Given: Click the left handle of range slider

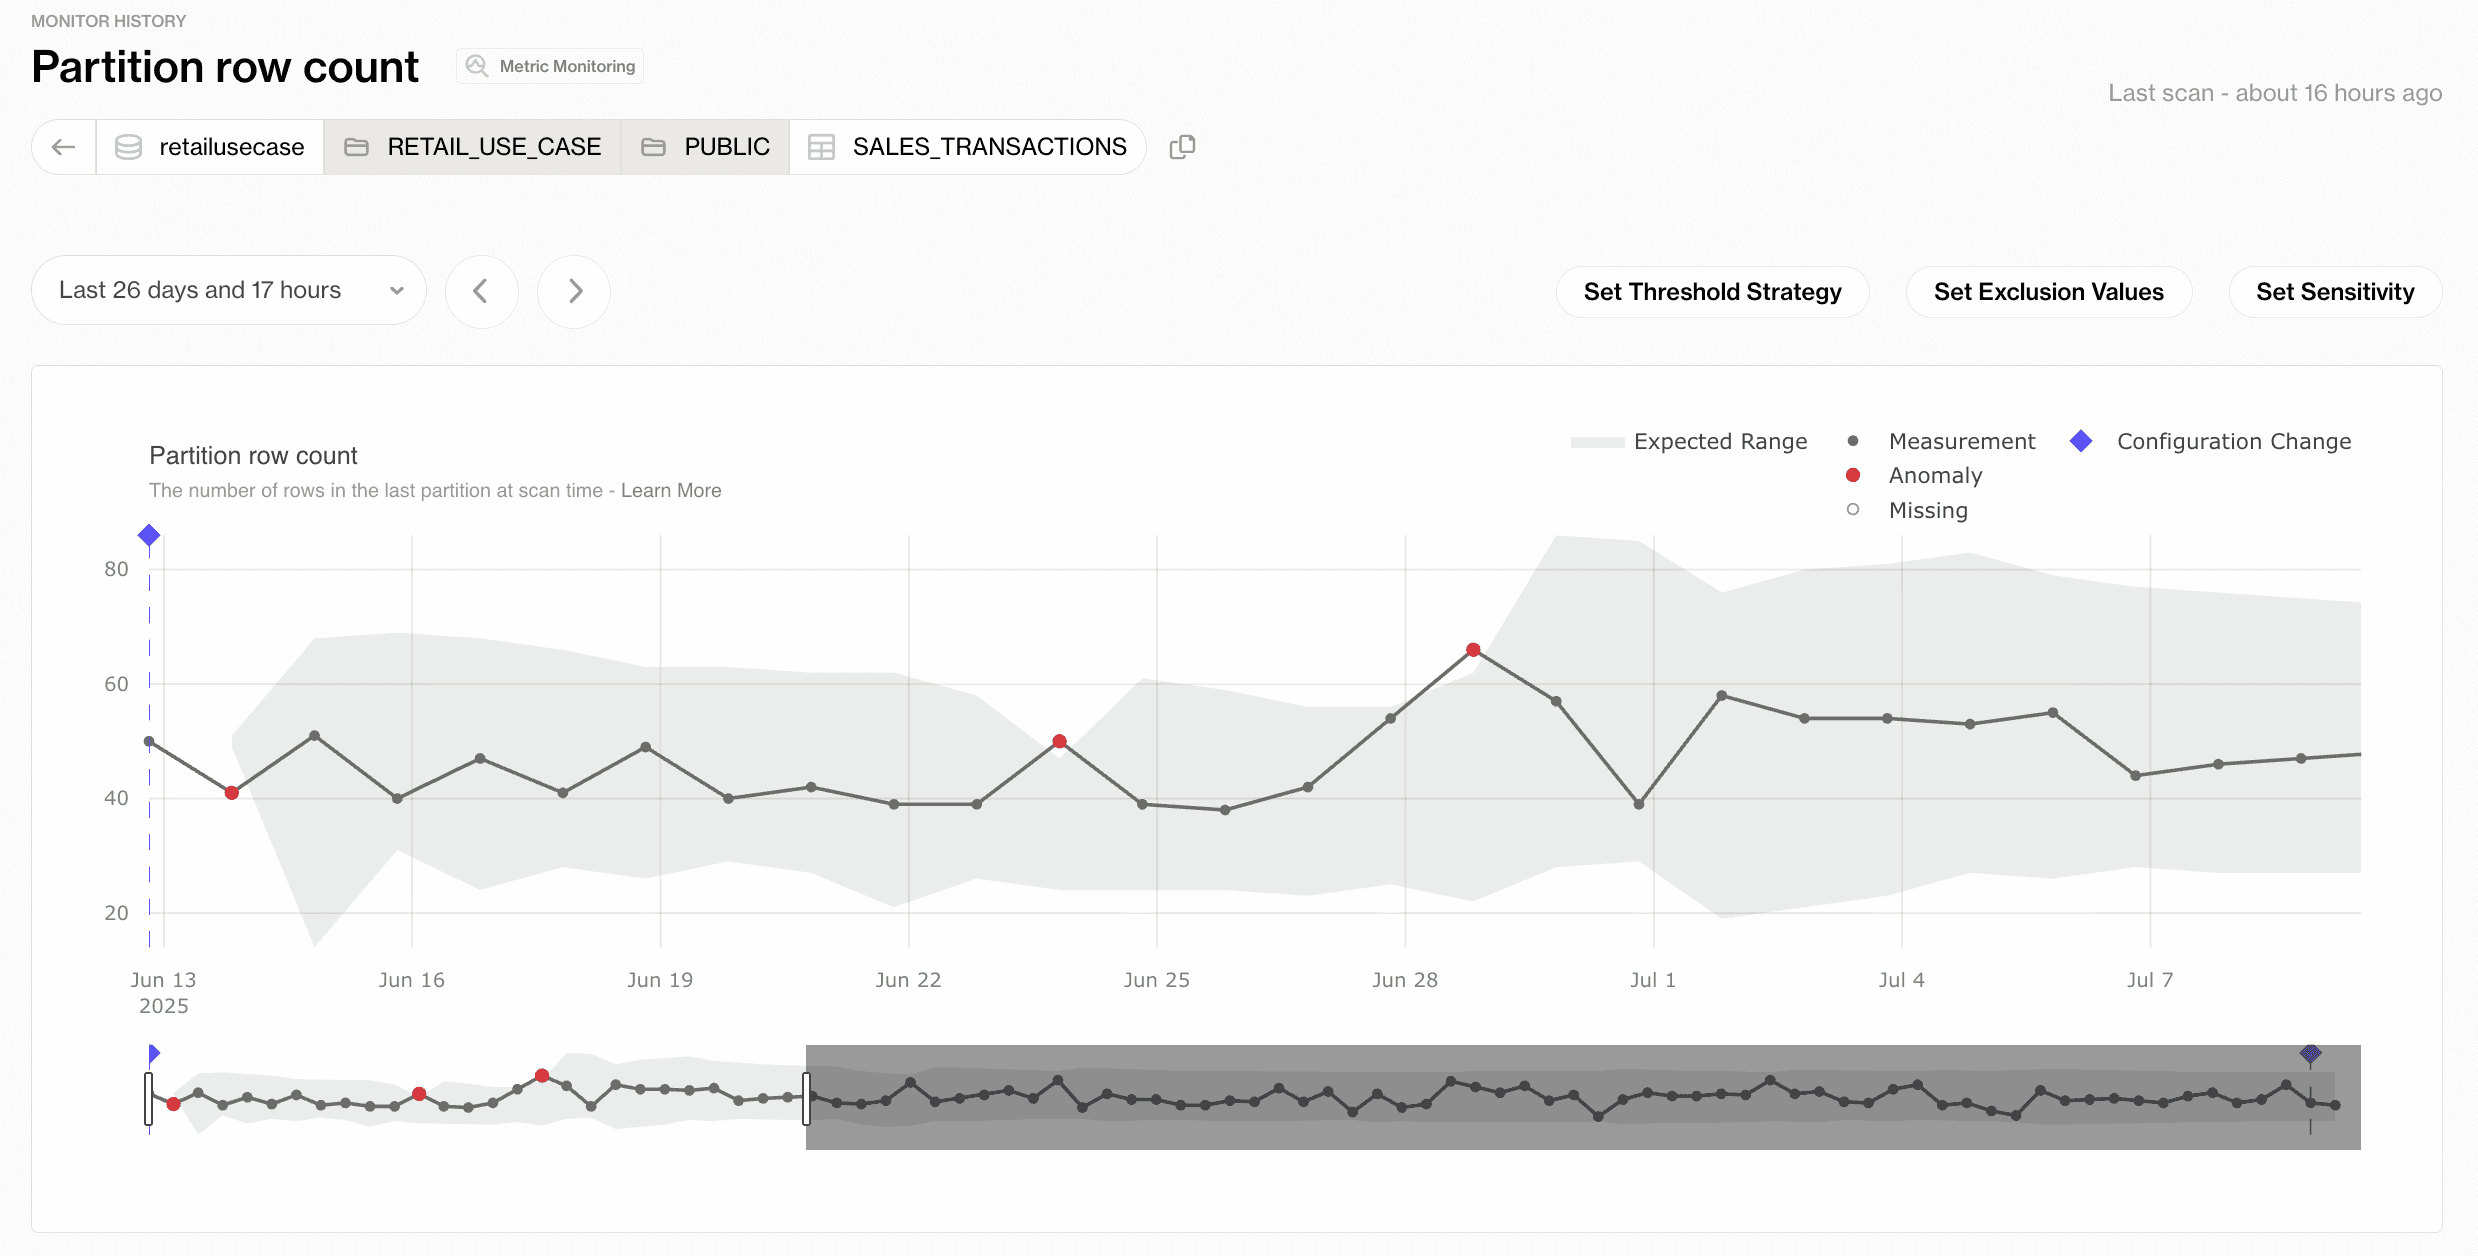Looking at the screenshot, I should pos(149,1098).
